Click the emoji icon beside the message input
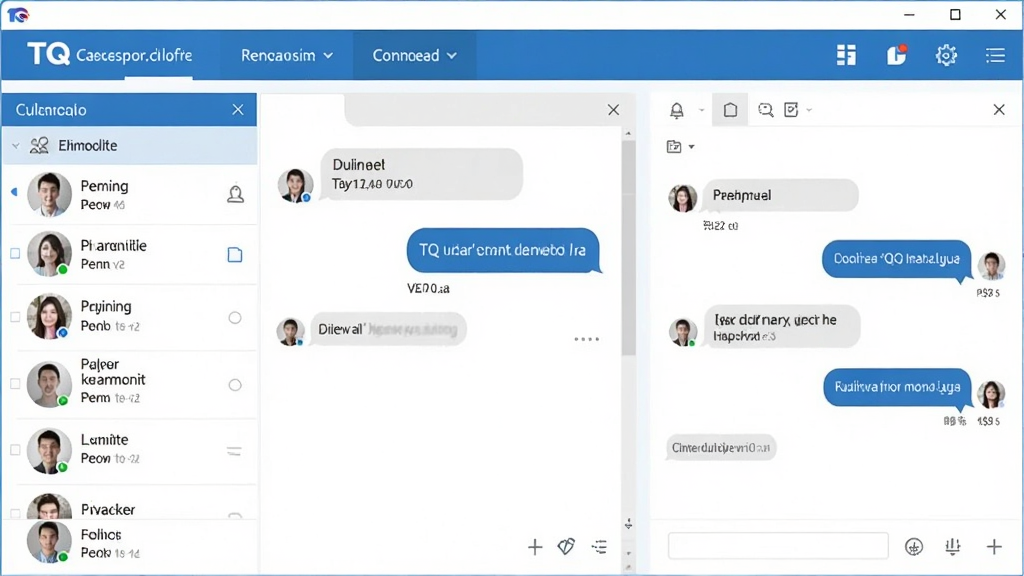Image resolution: width=1024 pixels, height=576 pixels. (914, 547)
